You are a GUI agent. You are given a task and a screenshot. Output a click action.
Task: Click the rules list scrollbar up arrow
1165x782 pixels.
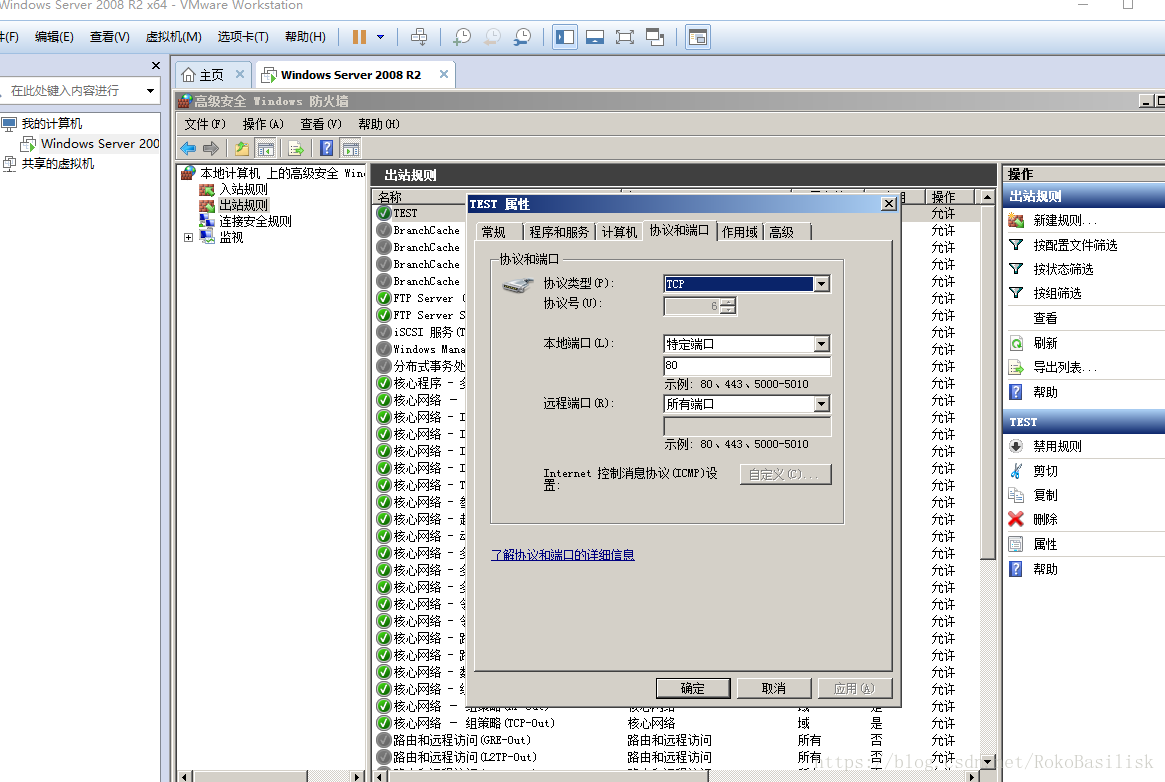[x=987, y=197]
